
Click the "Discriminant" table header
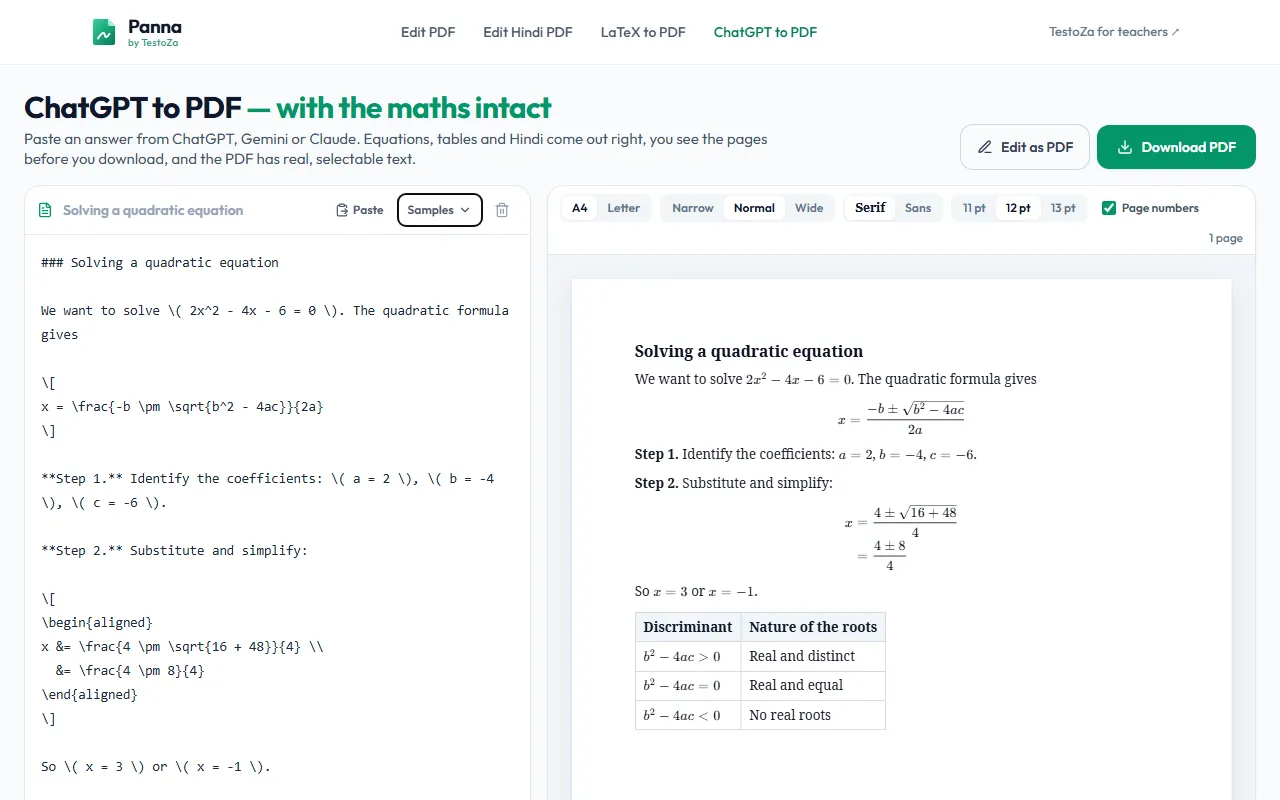(x=688, y=627)
